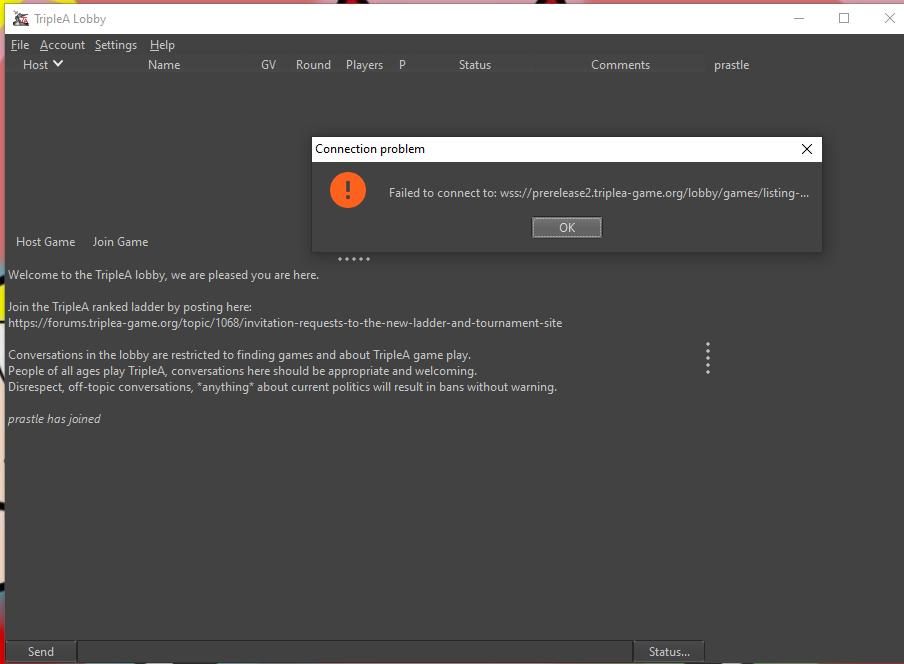Click the Comments column header
Screen dimensions: 904x664
click(x=620, y=65)
